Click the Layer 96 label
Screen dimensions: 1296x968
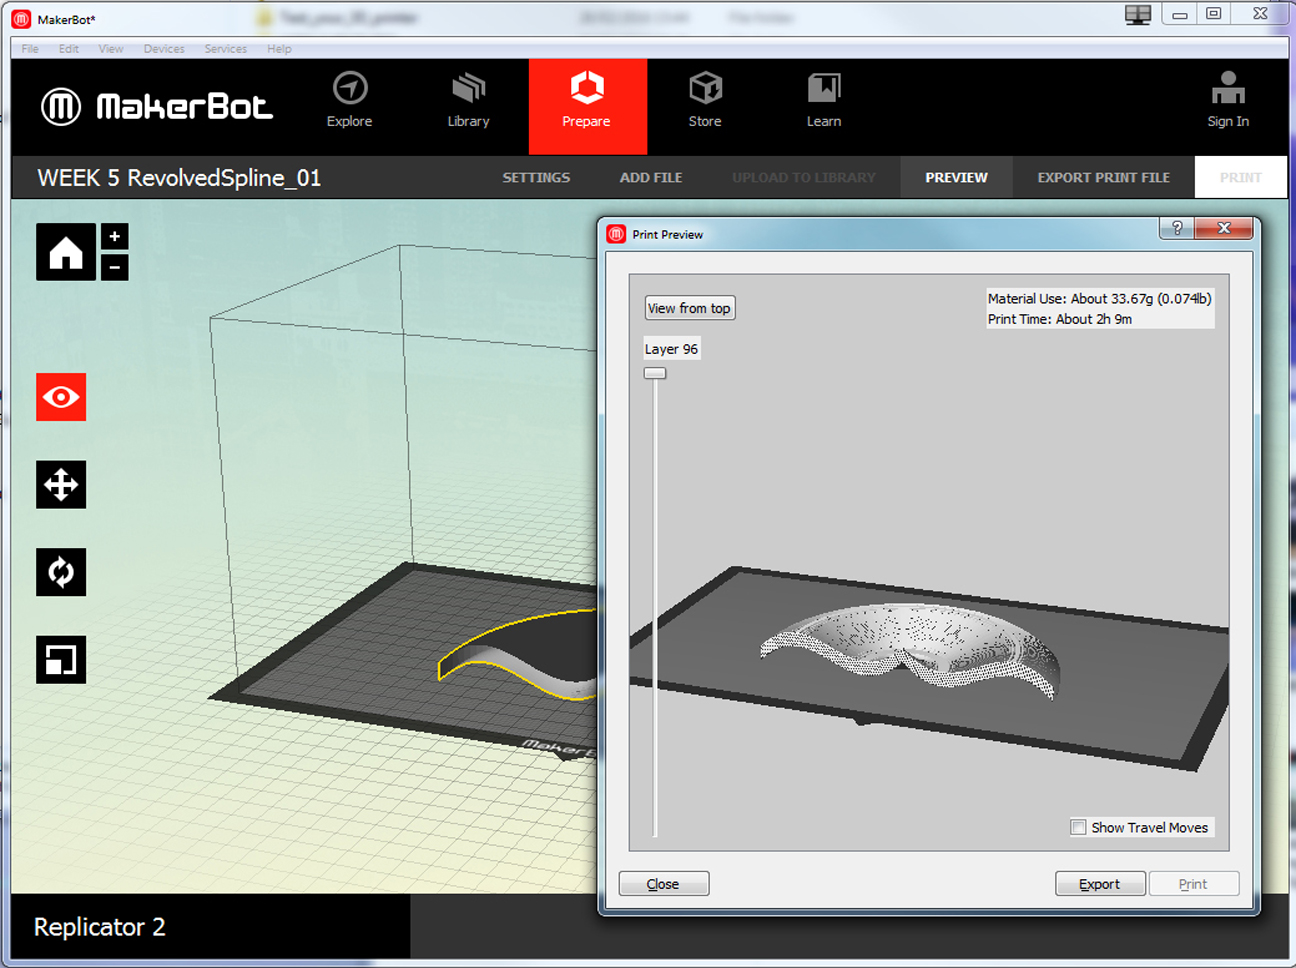coord(671,349)
